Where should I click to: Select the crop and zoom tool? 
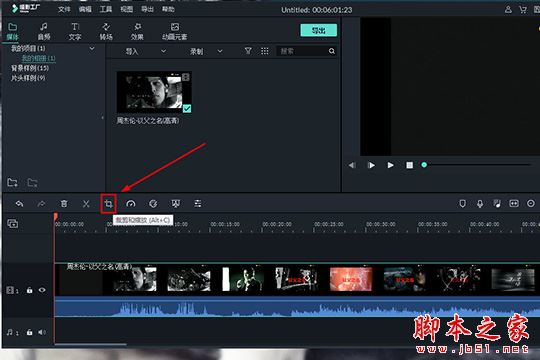pos(108,204)
